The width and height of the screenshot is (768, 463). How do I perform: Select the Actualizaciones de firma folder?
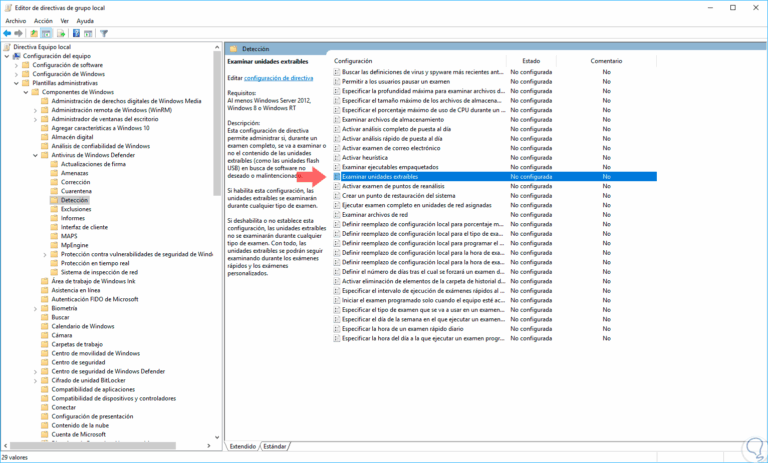tap(93, 164)
